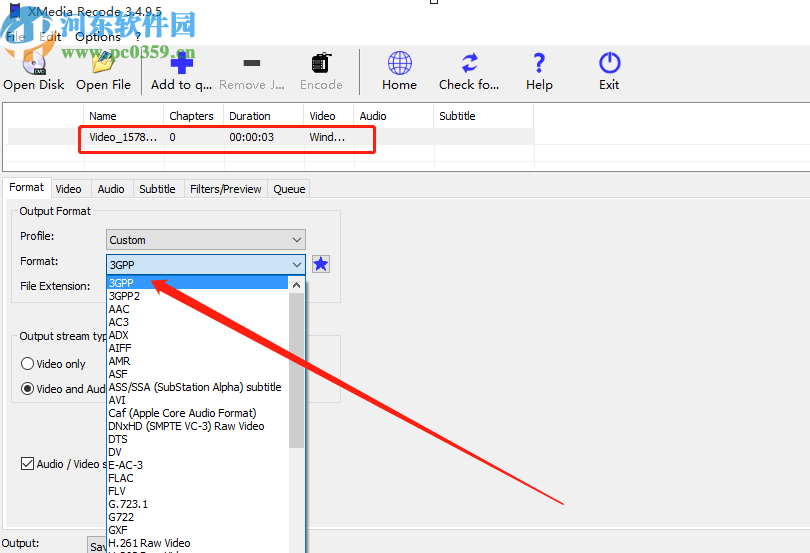The width and height of the screenshot is (810, 553).
Task: Click the Remove Job minus icon
Action: click(252, 63)
